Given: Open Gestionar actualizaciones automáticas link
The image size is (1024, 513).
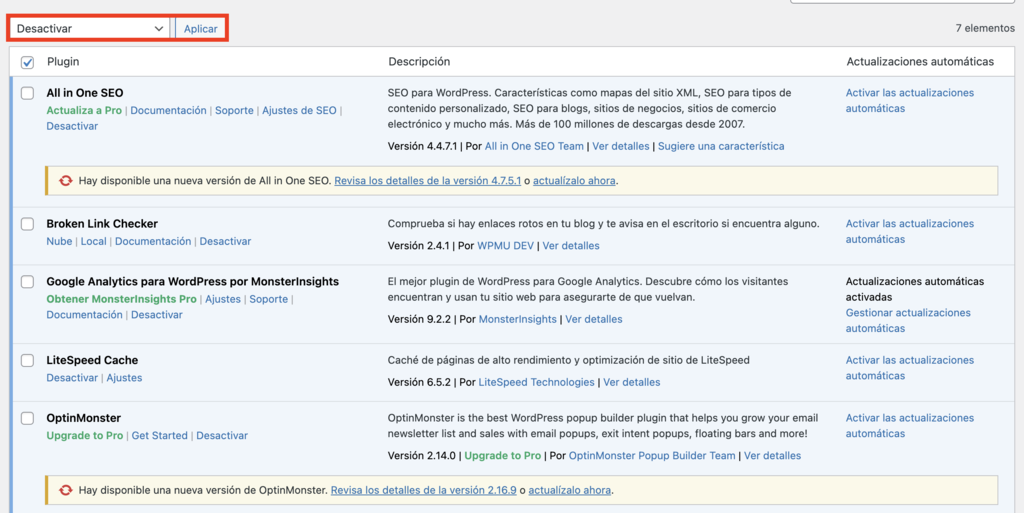Looking at the screenshot, I should 907,320.
